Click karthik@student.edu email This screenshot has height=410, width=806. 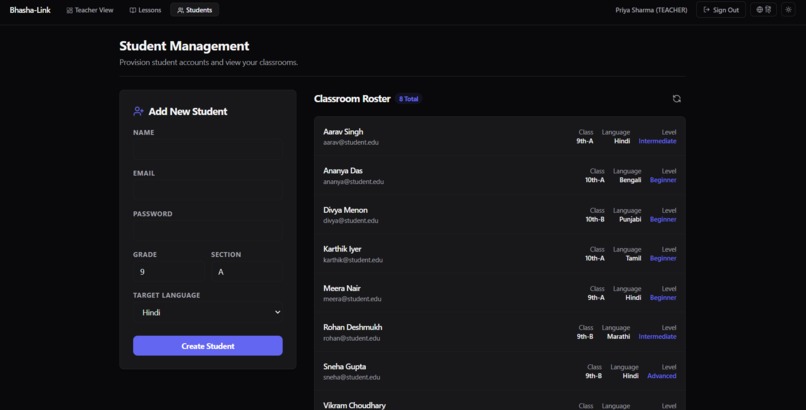(x=353, y=260)
